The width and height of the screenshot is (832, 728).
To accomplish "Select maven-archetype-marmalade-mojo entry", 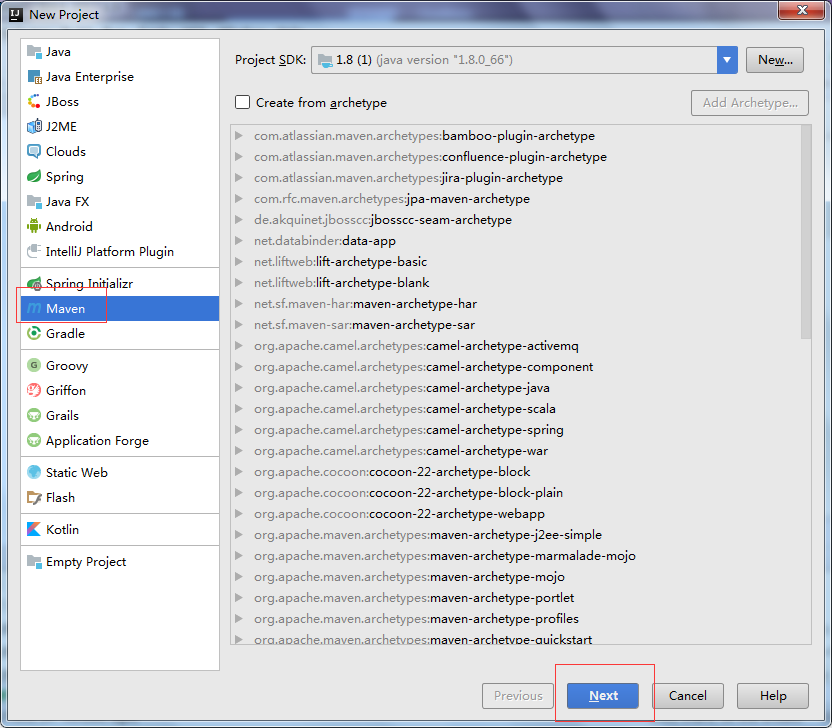I will [x=445, y=556].
